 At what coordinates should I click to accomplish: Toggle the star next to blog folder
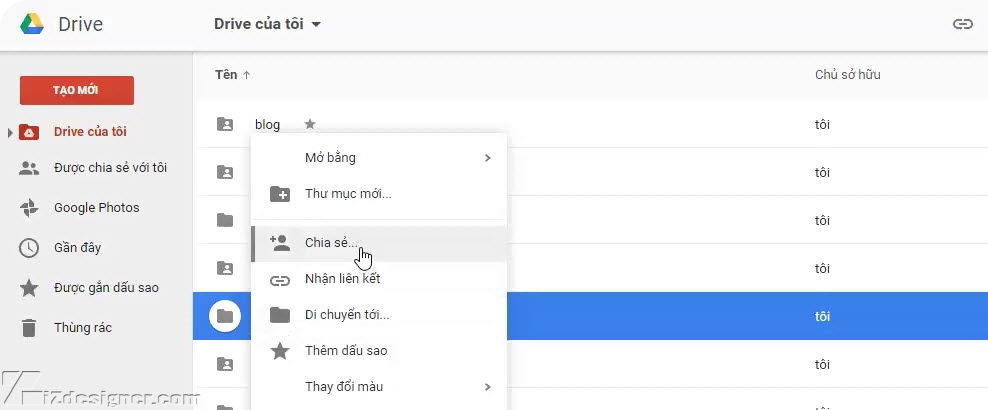pos(310,124)
